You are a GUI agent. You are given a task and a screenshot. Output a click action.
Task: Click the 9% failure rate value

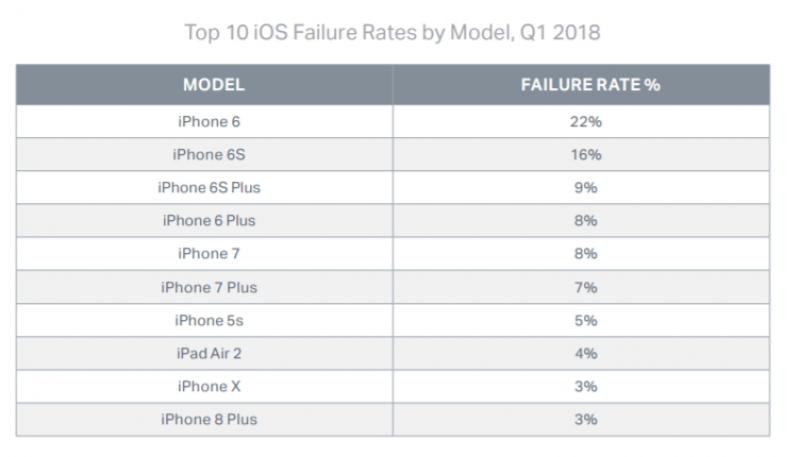click(x=587, y=188)
